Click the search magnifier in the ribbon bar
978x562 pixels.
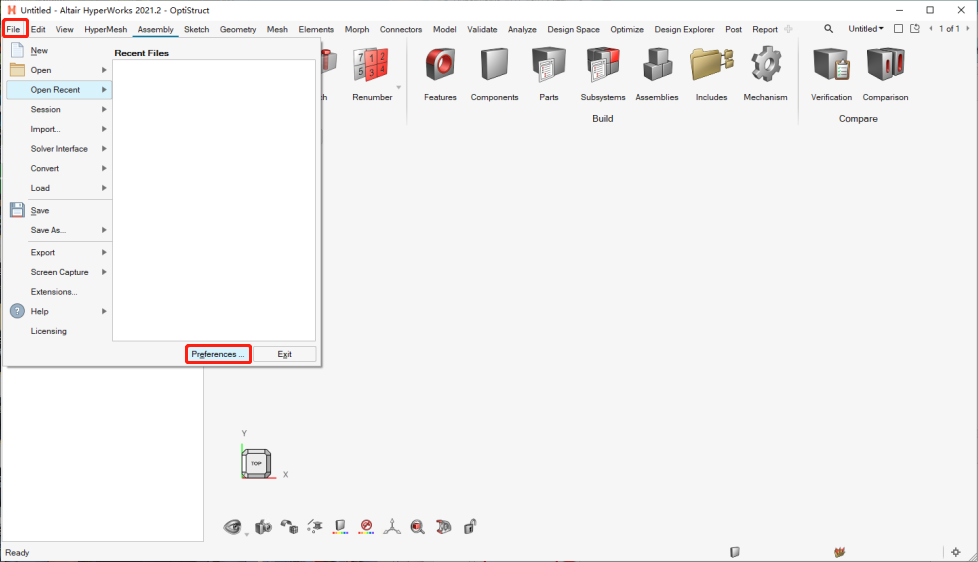click(x=828, y=29)
